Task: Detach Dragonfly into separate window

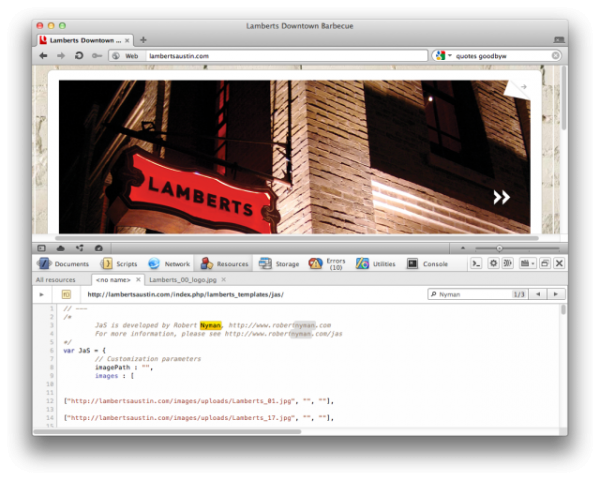Action: pos(545,264)
